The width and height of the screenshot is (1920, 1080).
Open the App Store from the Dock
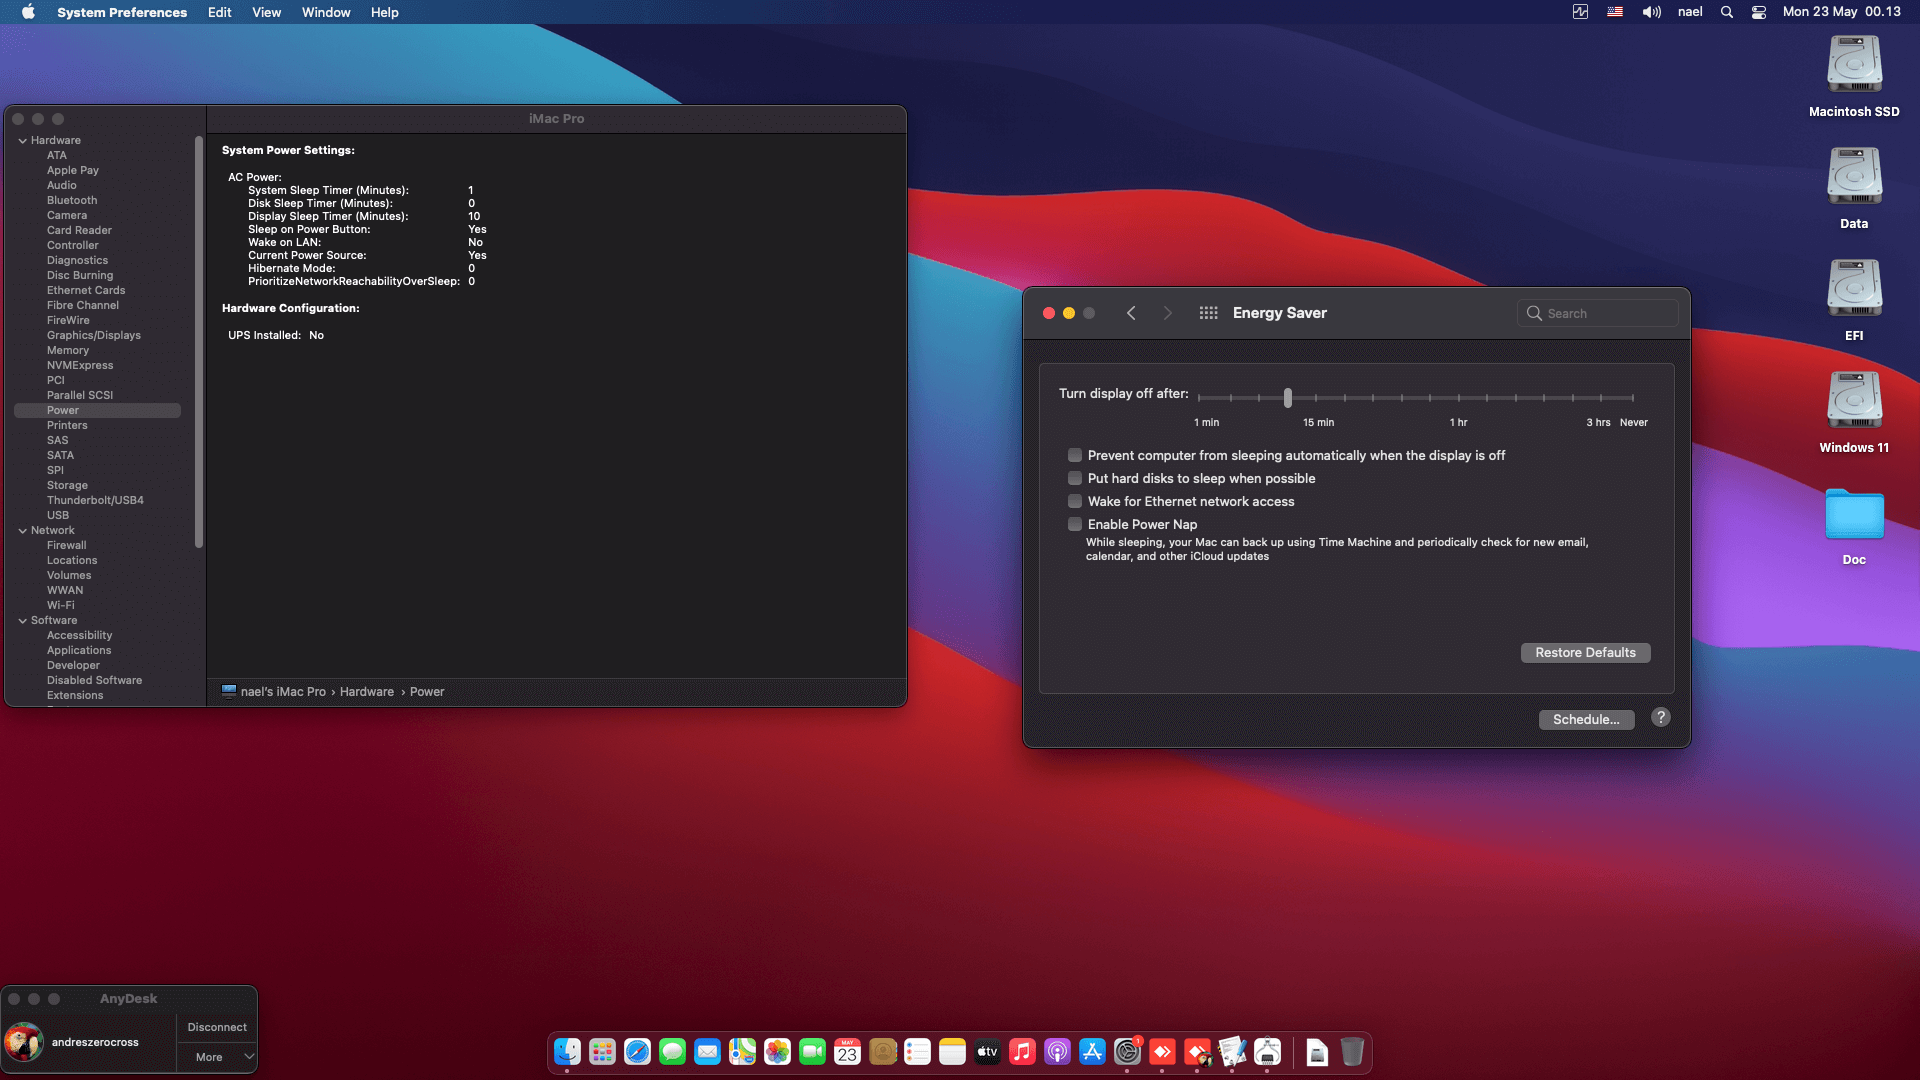[x=1092, y=1052]
